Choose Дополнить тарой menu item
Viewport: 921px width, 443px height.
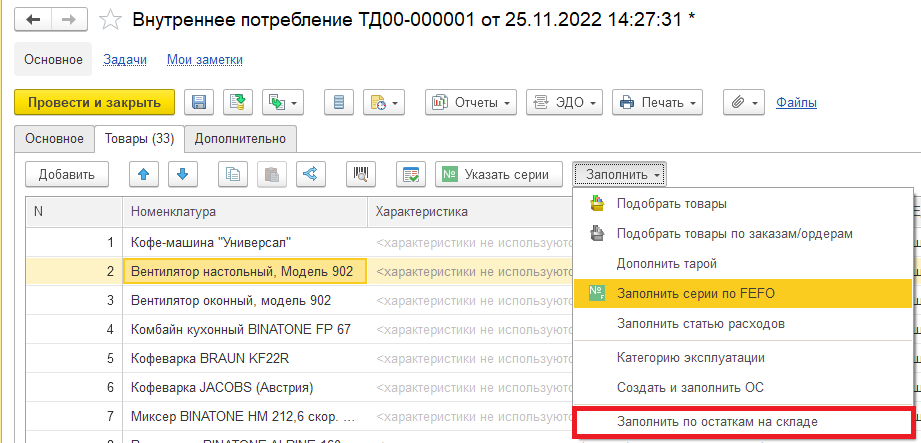coord(742,263)
